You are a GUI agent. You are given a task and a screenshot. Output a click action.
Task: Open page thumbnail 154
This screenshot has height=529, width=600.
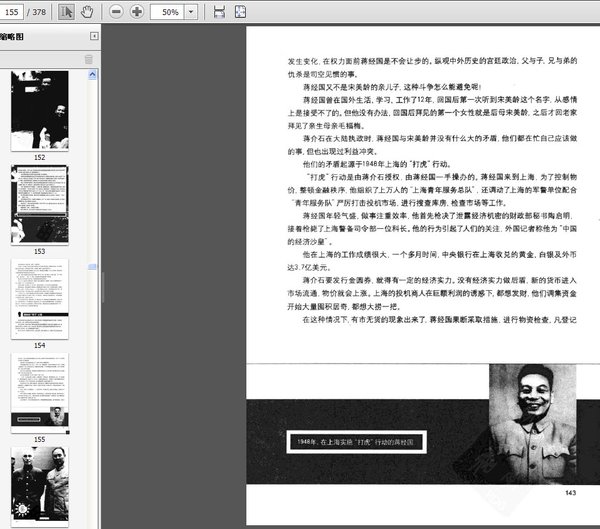click(x=40, y=299)
